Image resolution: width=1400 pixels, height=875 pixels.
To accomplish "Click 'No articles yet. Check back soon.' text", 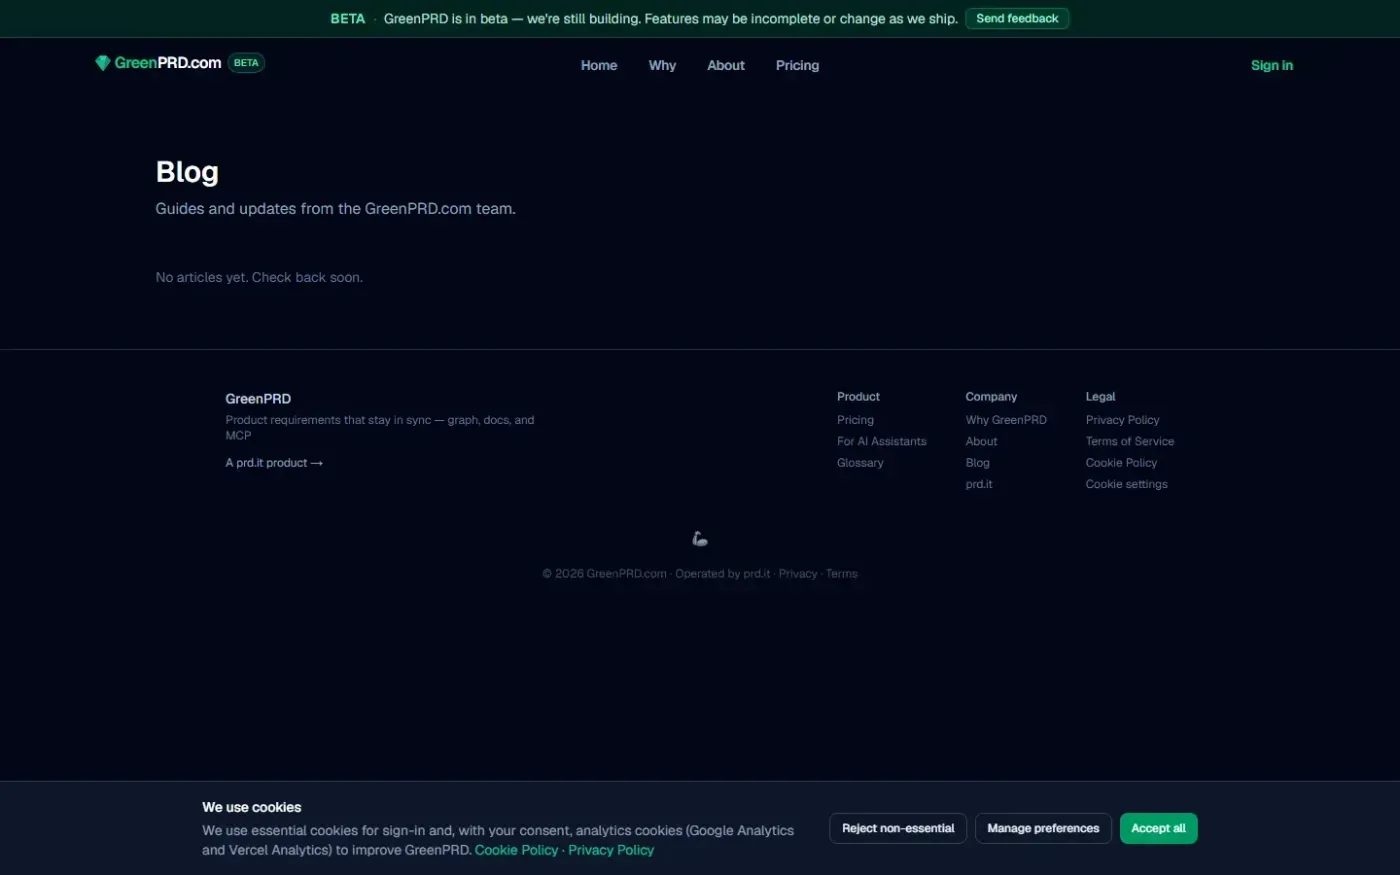I will point(259,277).
